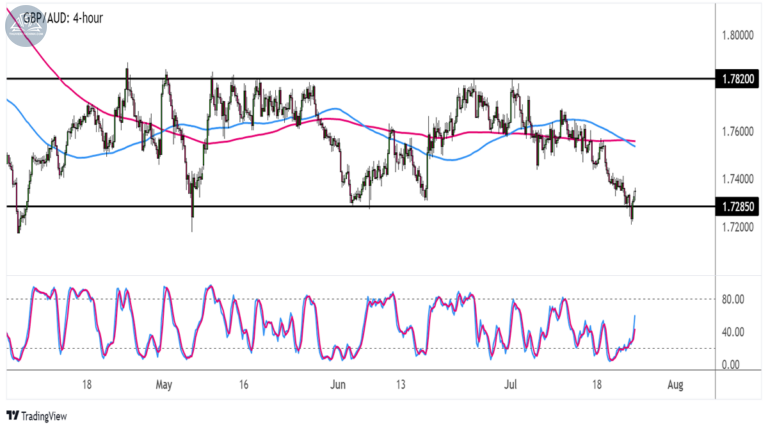768x432 pixels.
Task: Click the black horizontal support line at 1.72850
Action: click(360, 206)
